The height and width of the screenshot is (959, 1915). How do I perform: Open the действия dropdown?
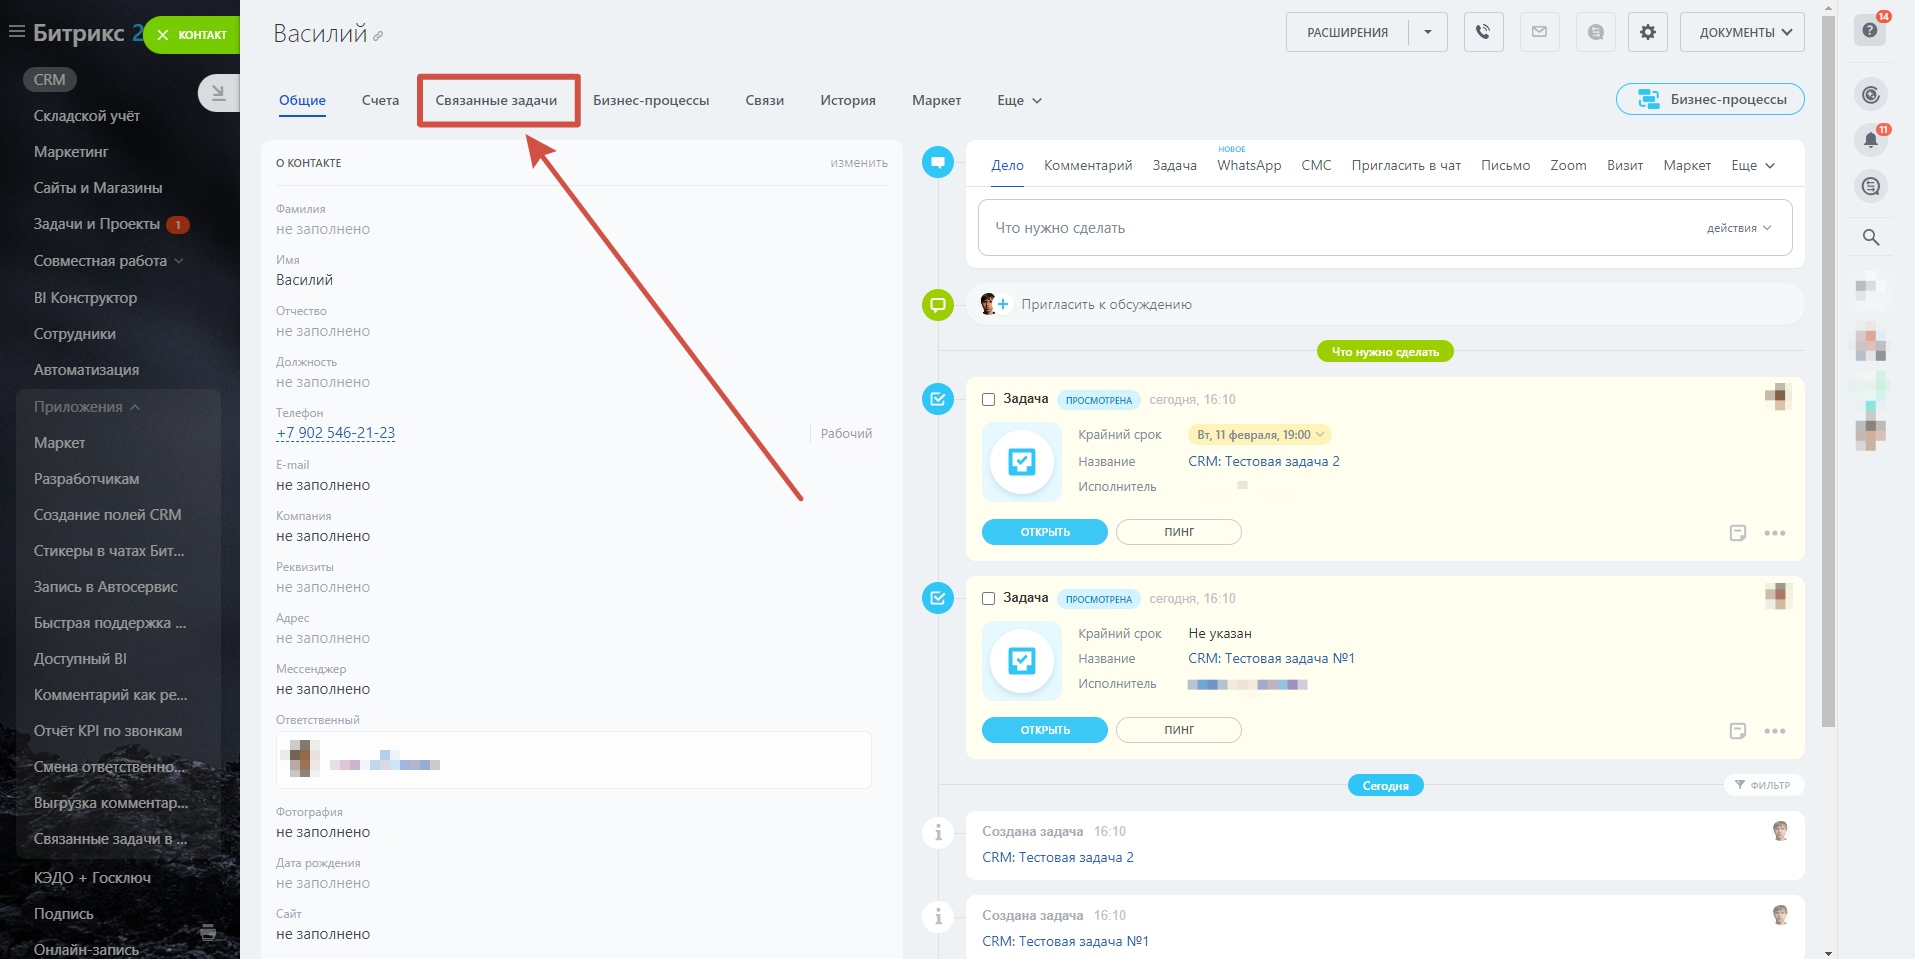click(1739, 228)
